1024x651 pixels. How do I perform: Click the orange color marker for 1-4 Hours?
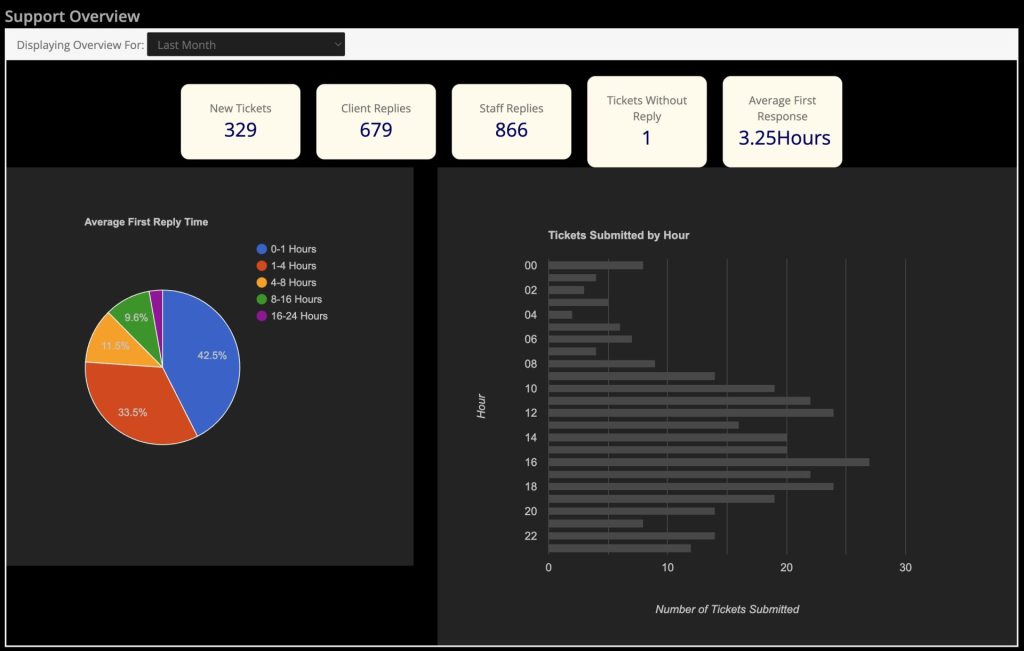[261, 266]
